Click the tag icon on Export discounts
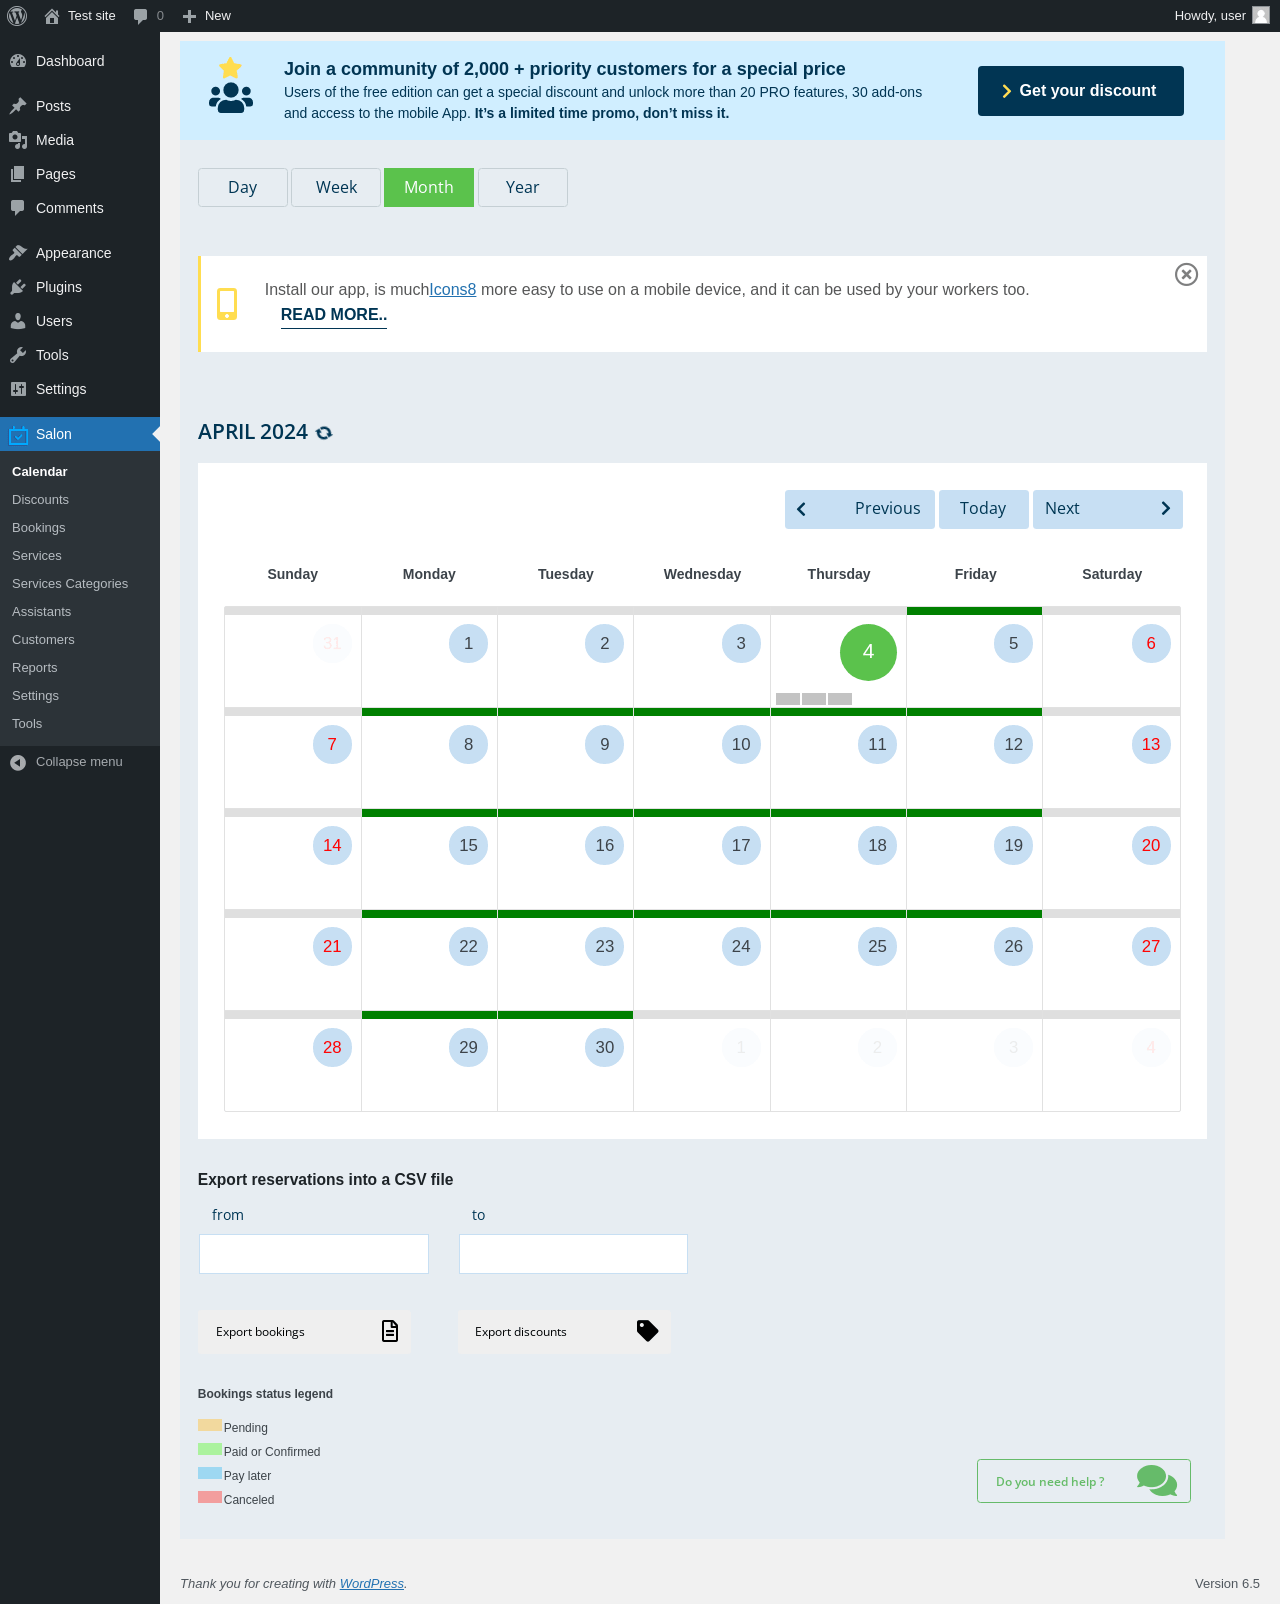Image resolution: width=1280 pixels, height=1604 pixels. point(648,1331)
